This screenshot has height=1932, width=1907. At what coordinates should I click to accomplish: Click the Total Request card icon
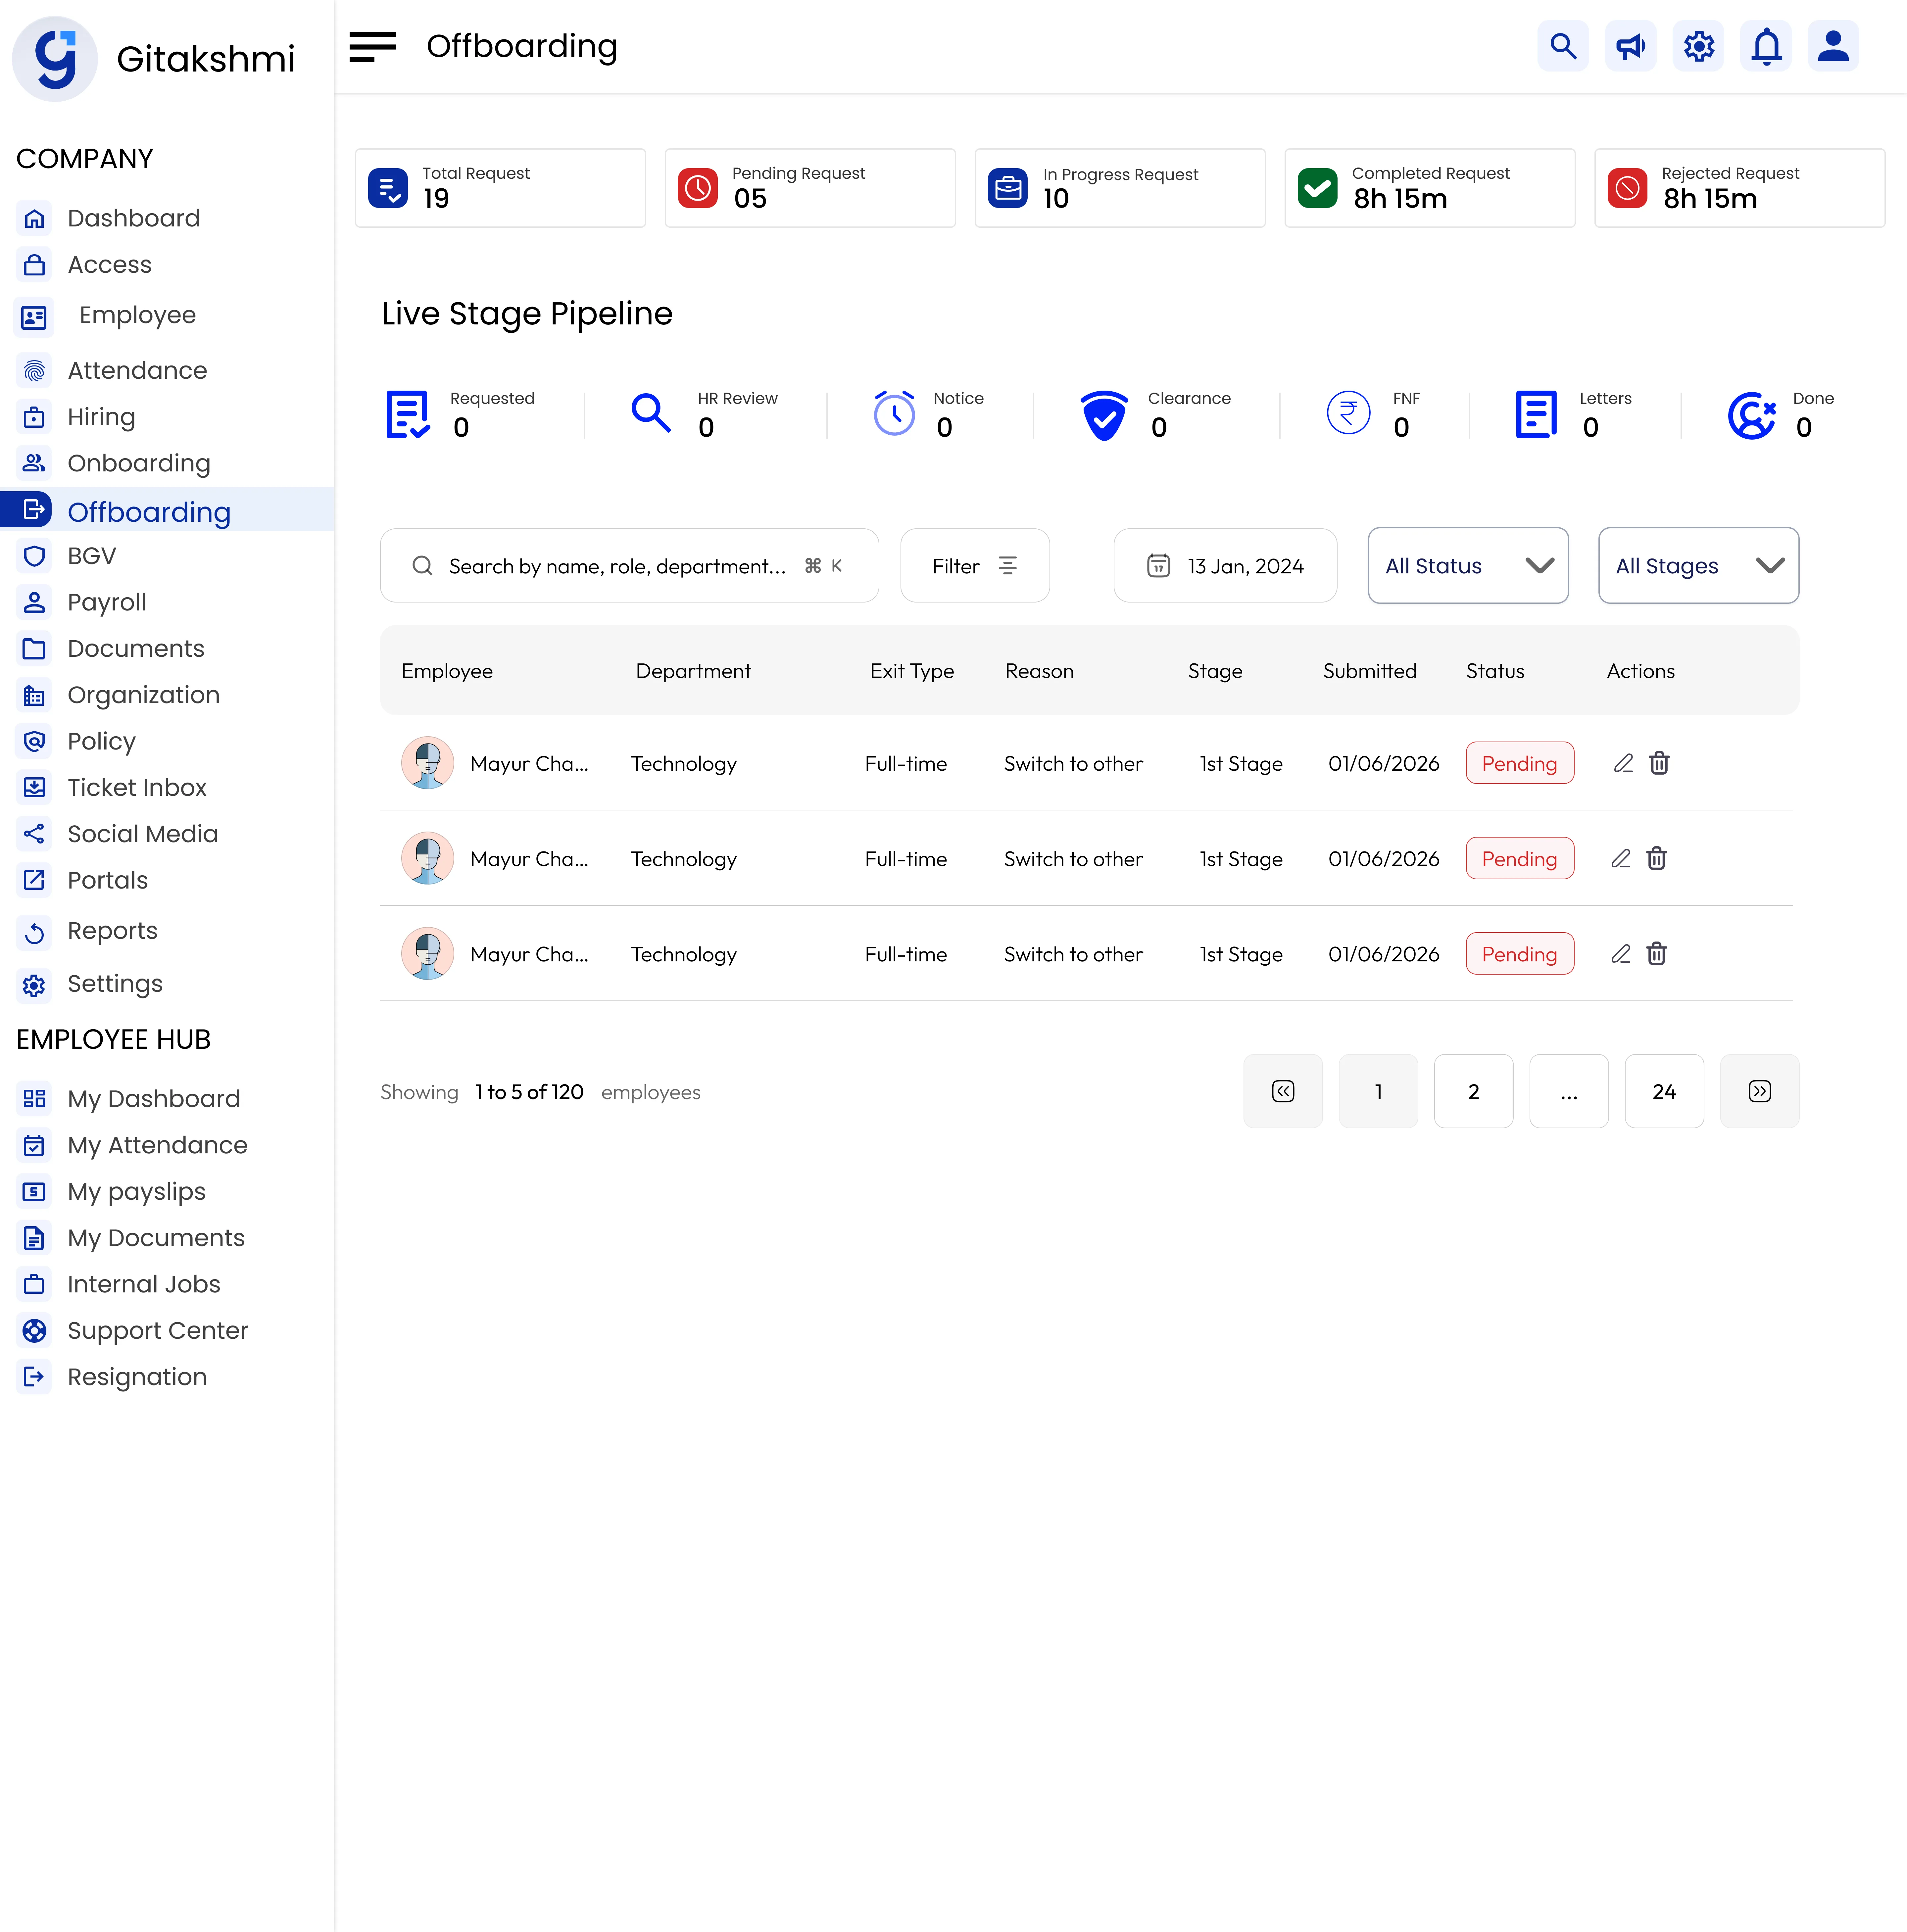coord(388,188)
